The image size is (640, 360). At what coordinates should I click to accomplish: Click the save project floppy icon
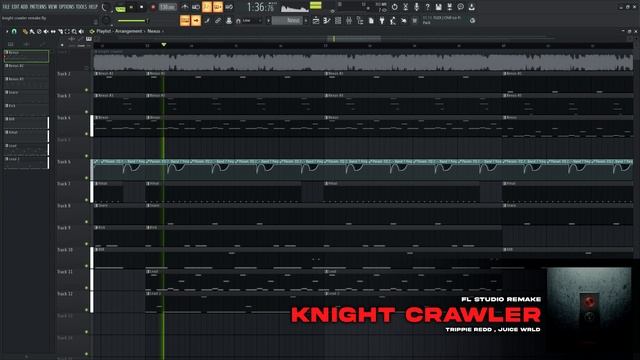438,7
